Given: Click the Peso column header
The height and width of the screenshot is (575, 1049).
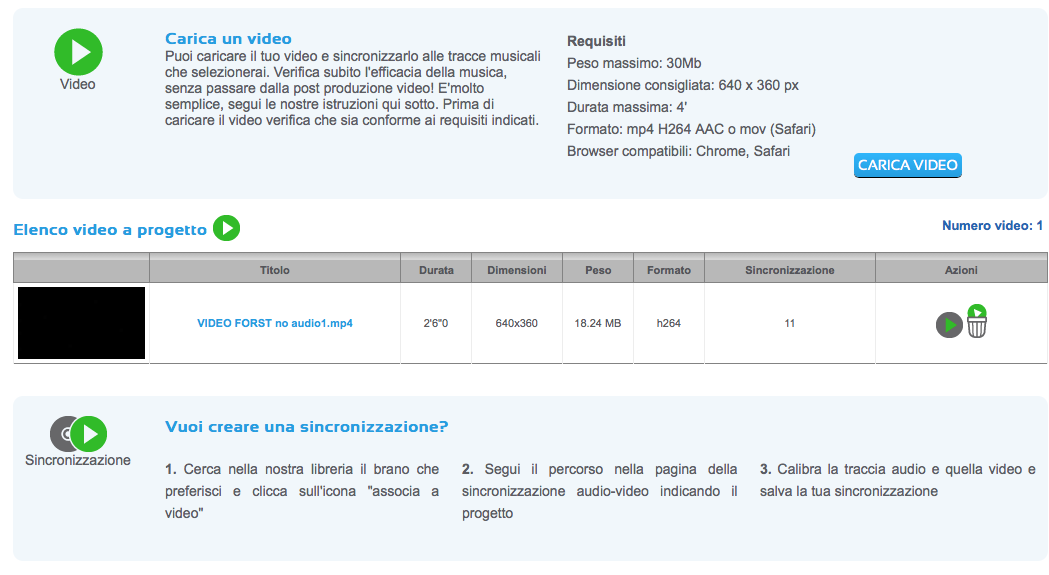Looking at the screenshot, I should (x=598, y=270).
